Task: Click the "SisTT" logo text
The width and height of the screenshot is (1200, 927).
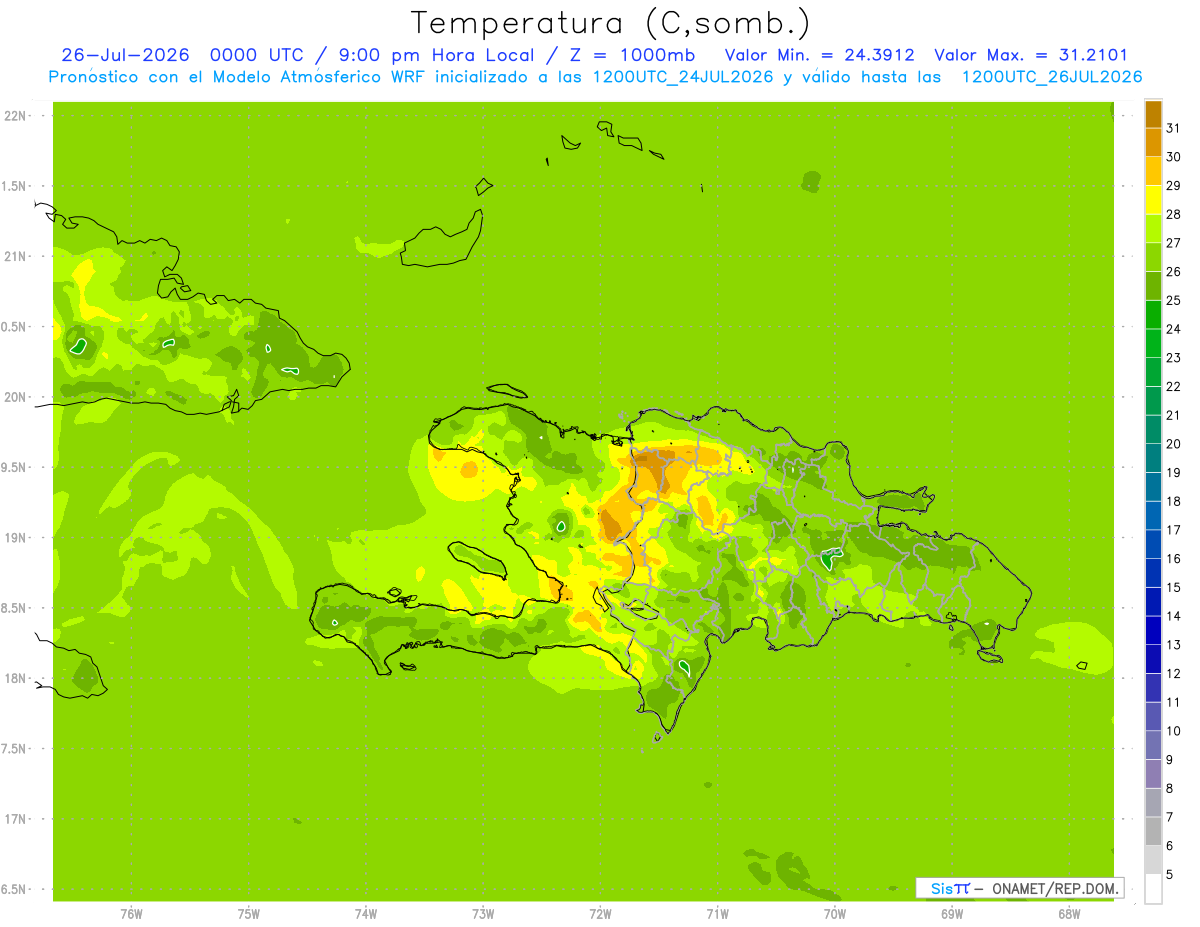Action: point(950,888)
